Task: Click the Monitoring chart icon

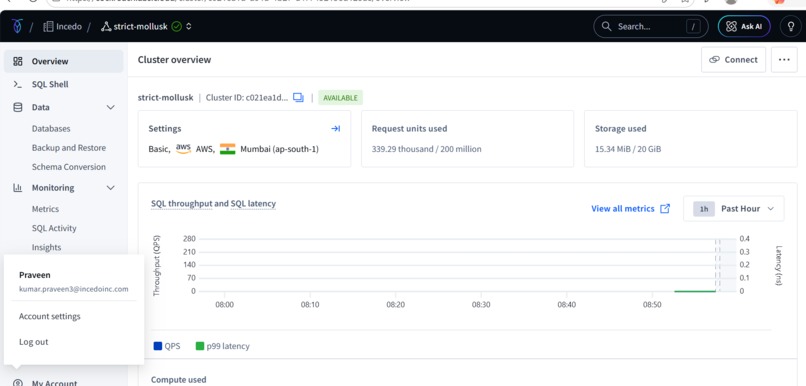Action: coord(18,188)
